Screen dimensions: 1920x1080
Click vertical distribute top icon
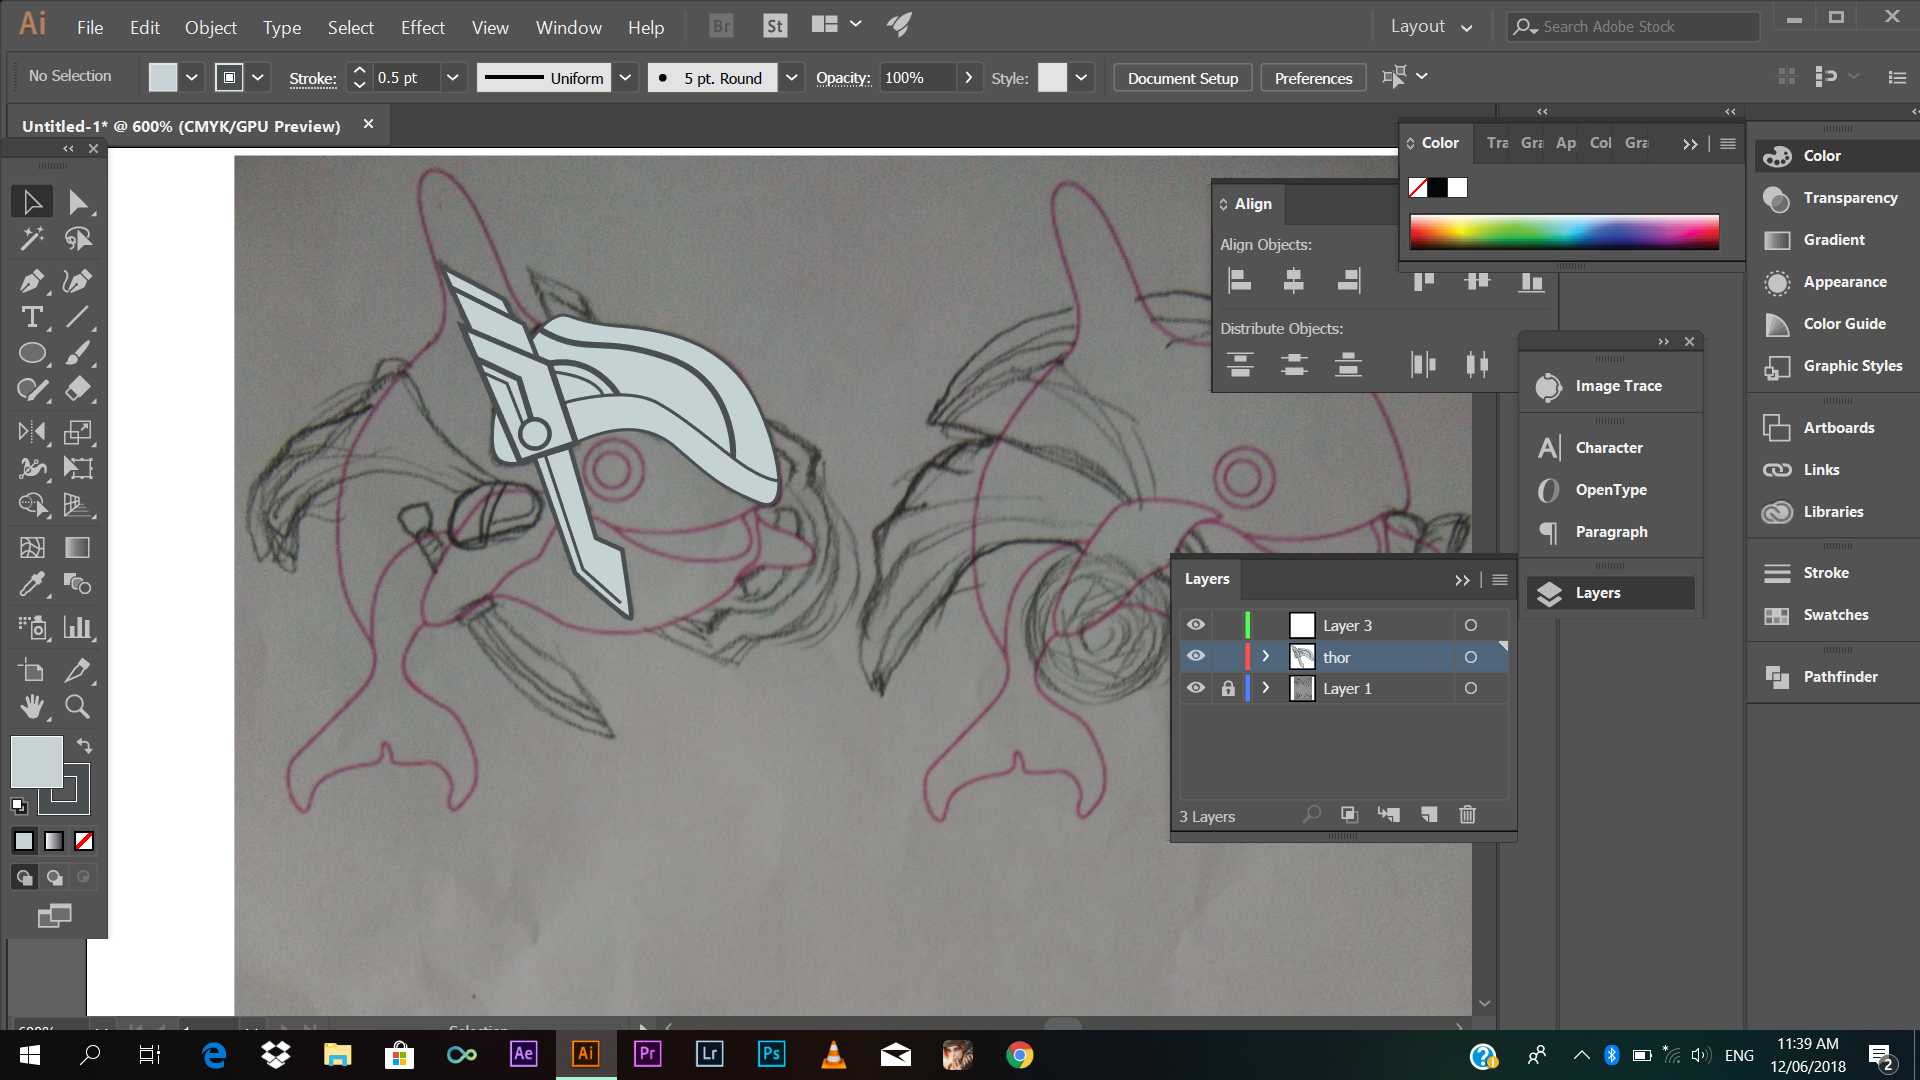[1240, 365]
